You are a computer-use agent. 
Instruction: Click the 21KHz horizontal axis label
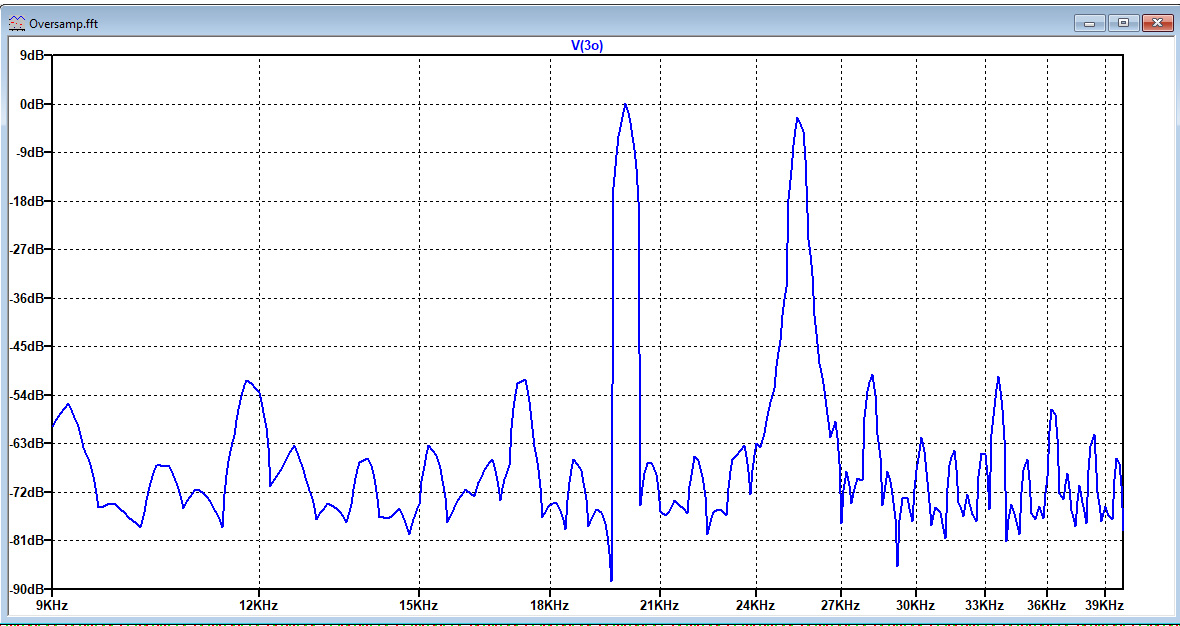click(x=660, y=606)
